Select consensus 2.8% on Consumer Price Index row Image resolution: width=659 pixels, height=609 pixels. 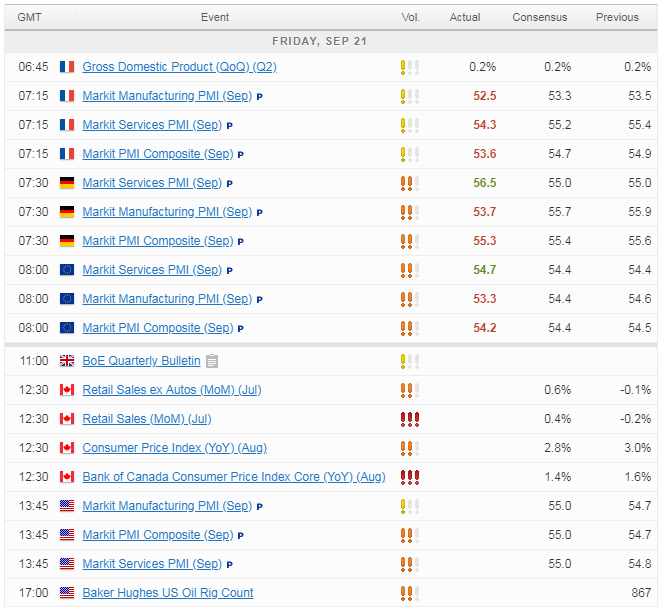557,448
